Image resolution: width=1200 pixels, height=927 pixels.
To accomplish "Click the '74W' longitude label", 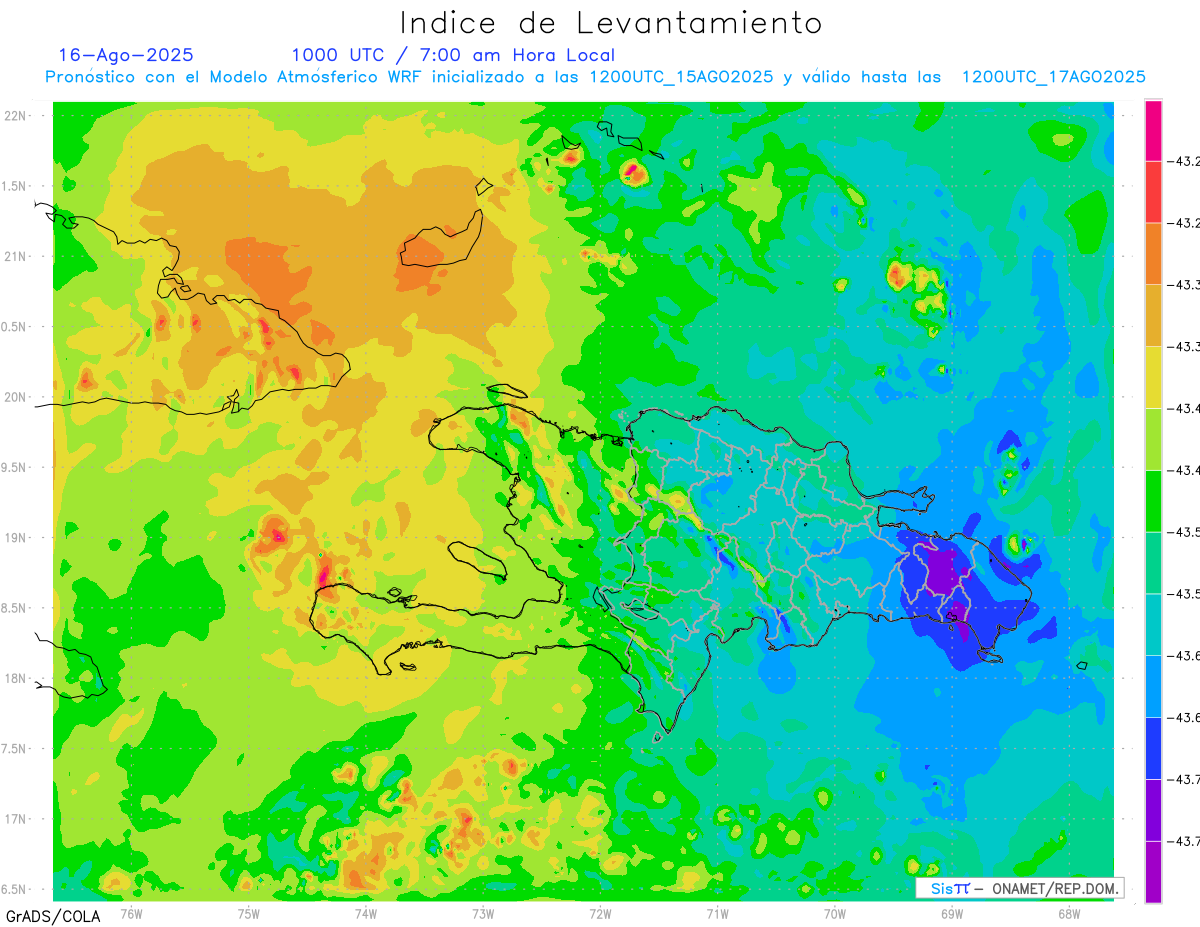I will tap(366, 914).
